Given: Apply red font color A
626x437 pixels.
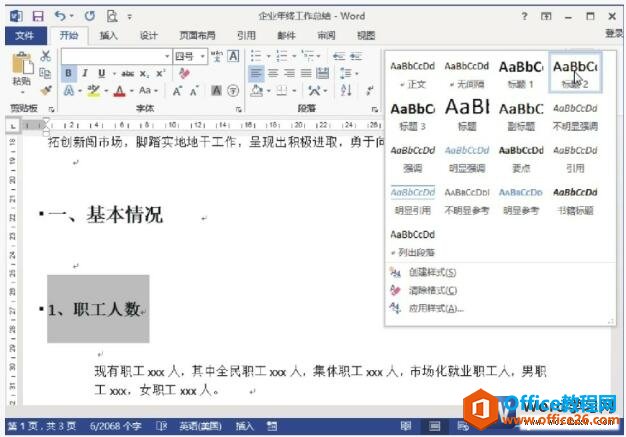Looking at the screenshot, I should click(x=119, y=91).
